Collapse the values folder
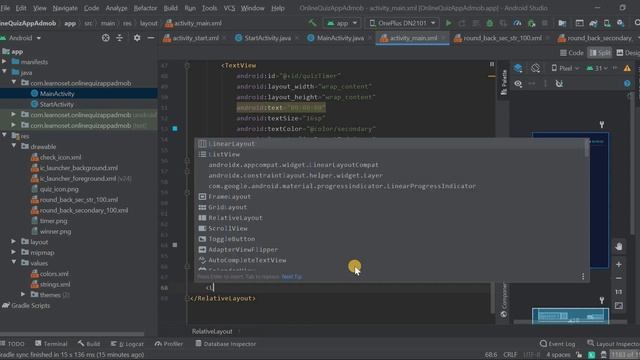 tap(14, 262)
